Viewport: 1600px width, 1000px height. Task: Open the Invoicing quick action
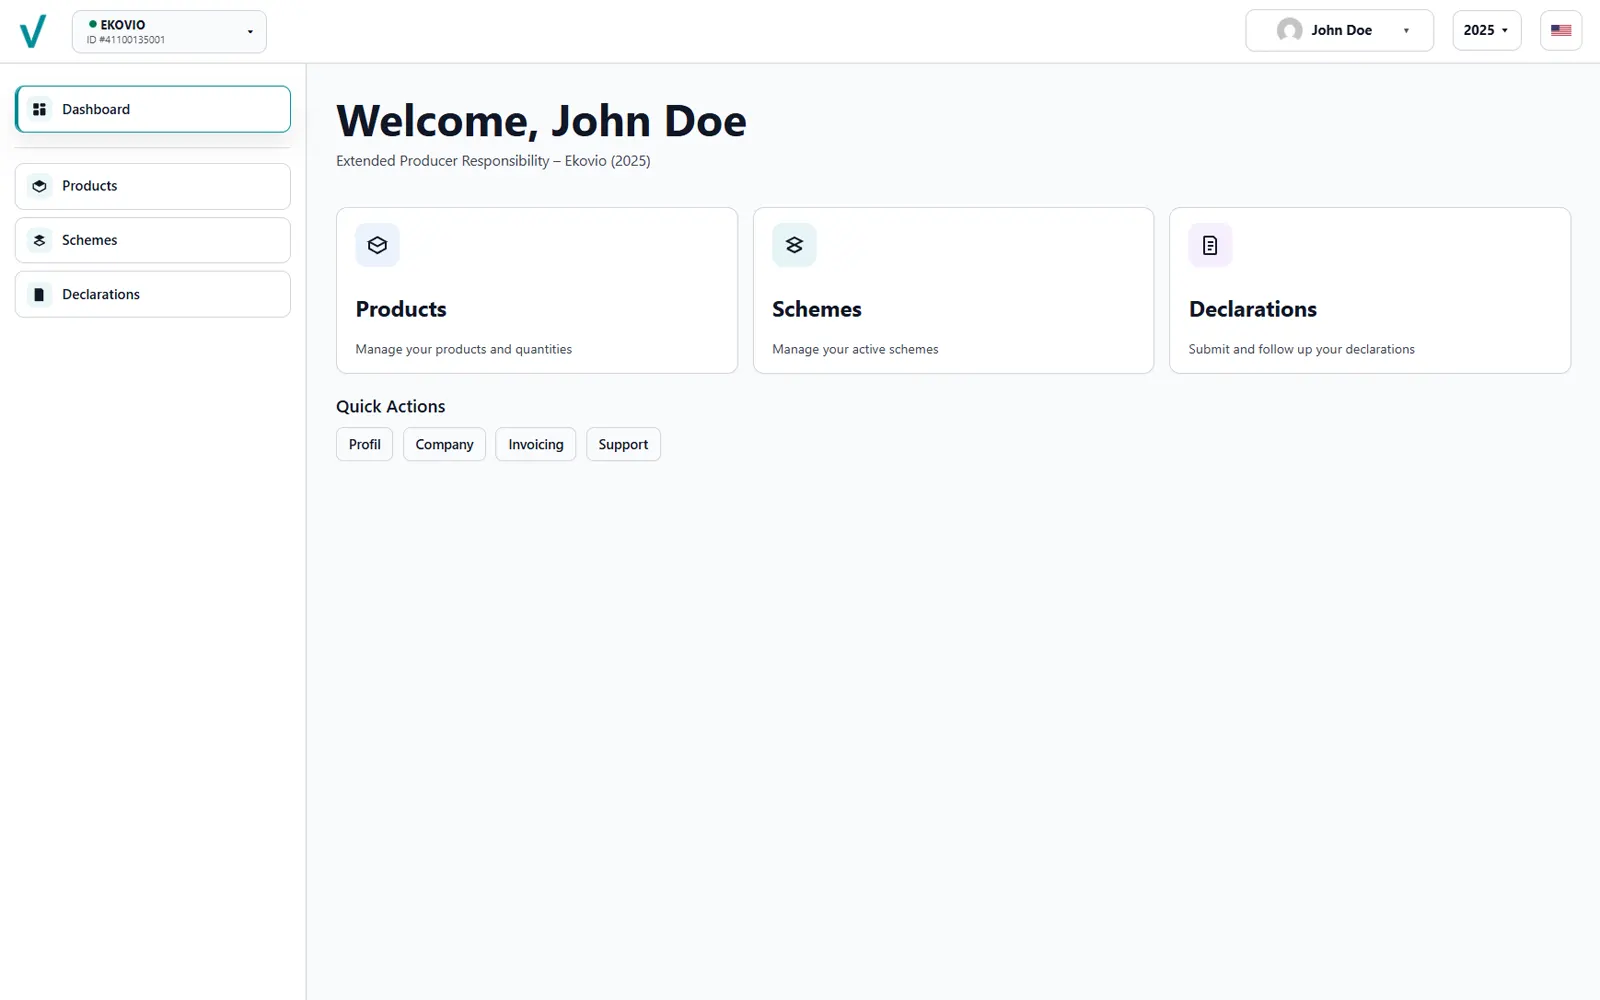535,444
